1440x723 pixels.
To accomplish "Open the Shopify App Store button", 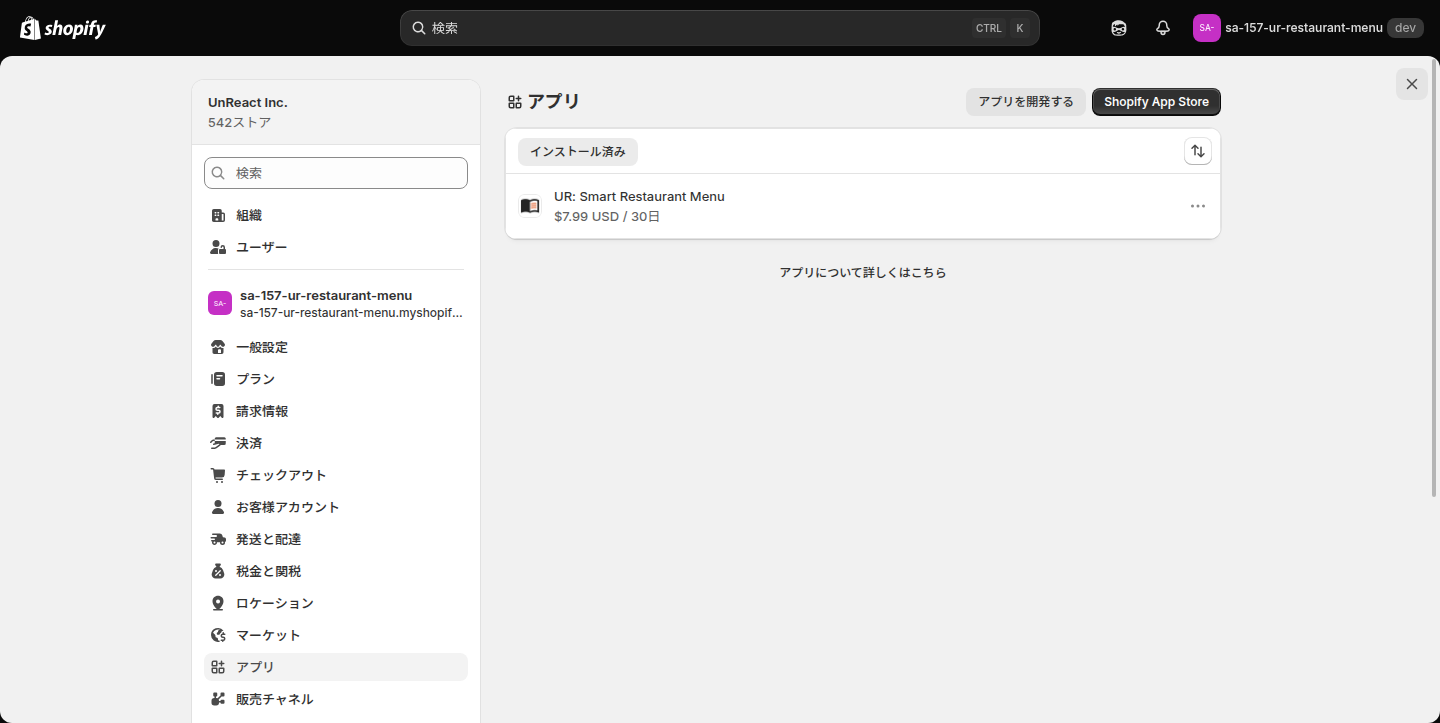I will (1156, 102).
